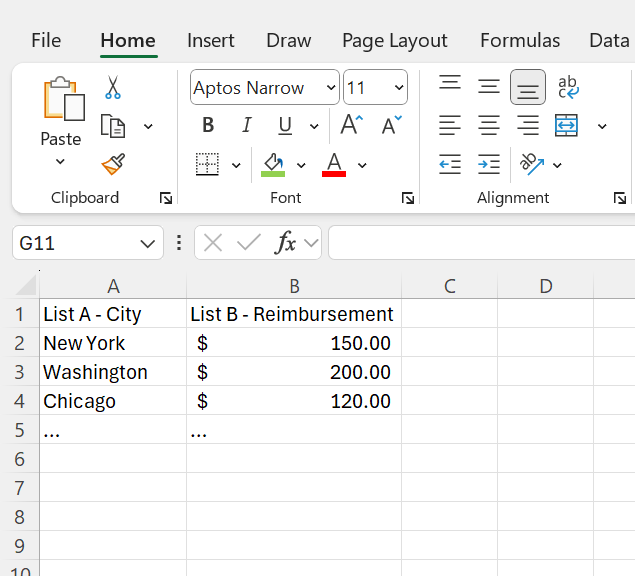Open the Insert tab
This screenshot has width=635, height=576.
211,41
